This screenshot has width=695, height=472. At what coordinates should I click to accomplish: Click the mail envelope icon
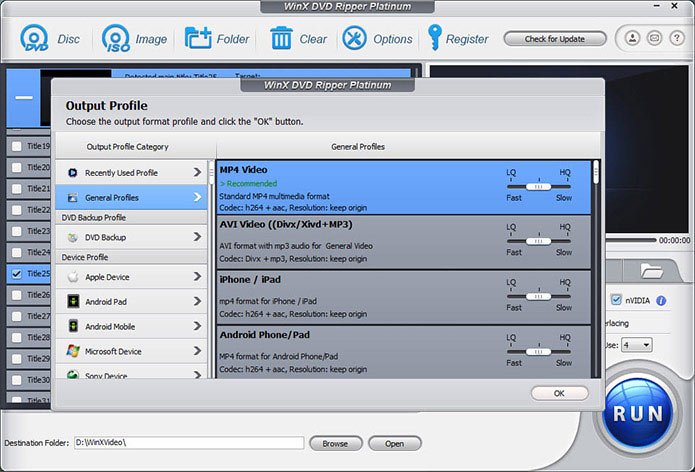tap(654, 39)
